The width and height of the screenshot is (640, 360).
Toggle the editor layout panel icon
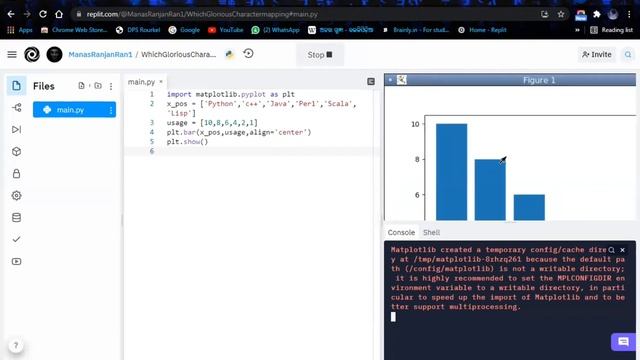click(x=371, y=82)
